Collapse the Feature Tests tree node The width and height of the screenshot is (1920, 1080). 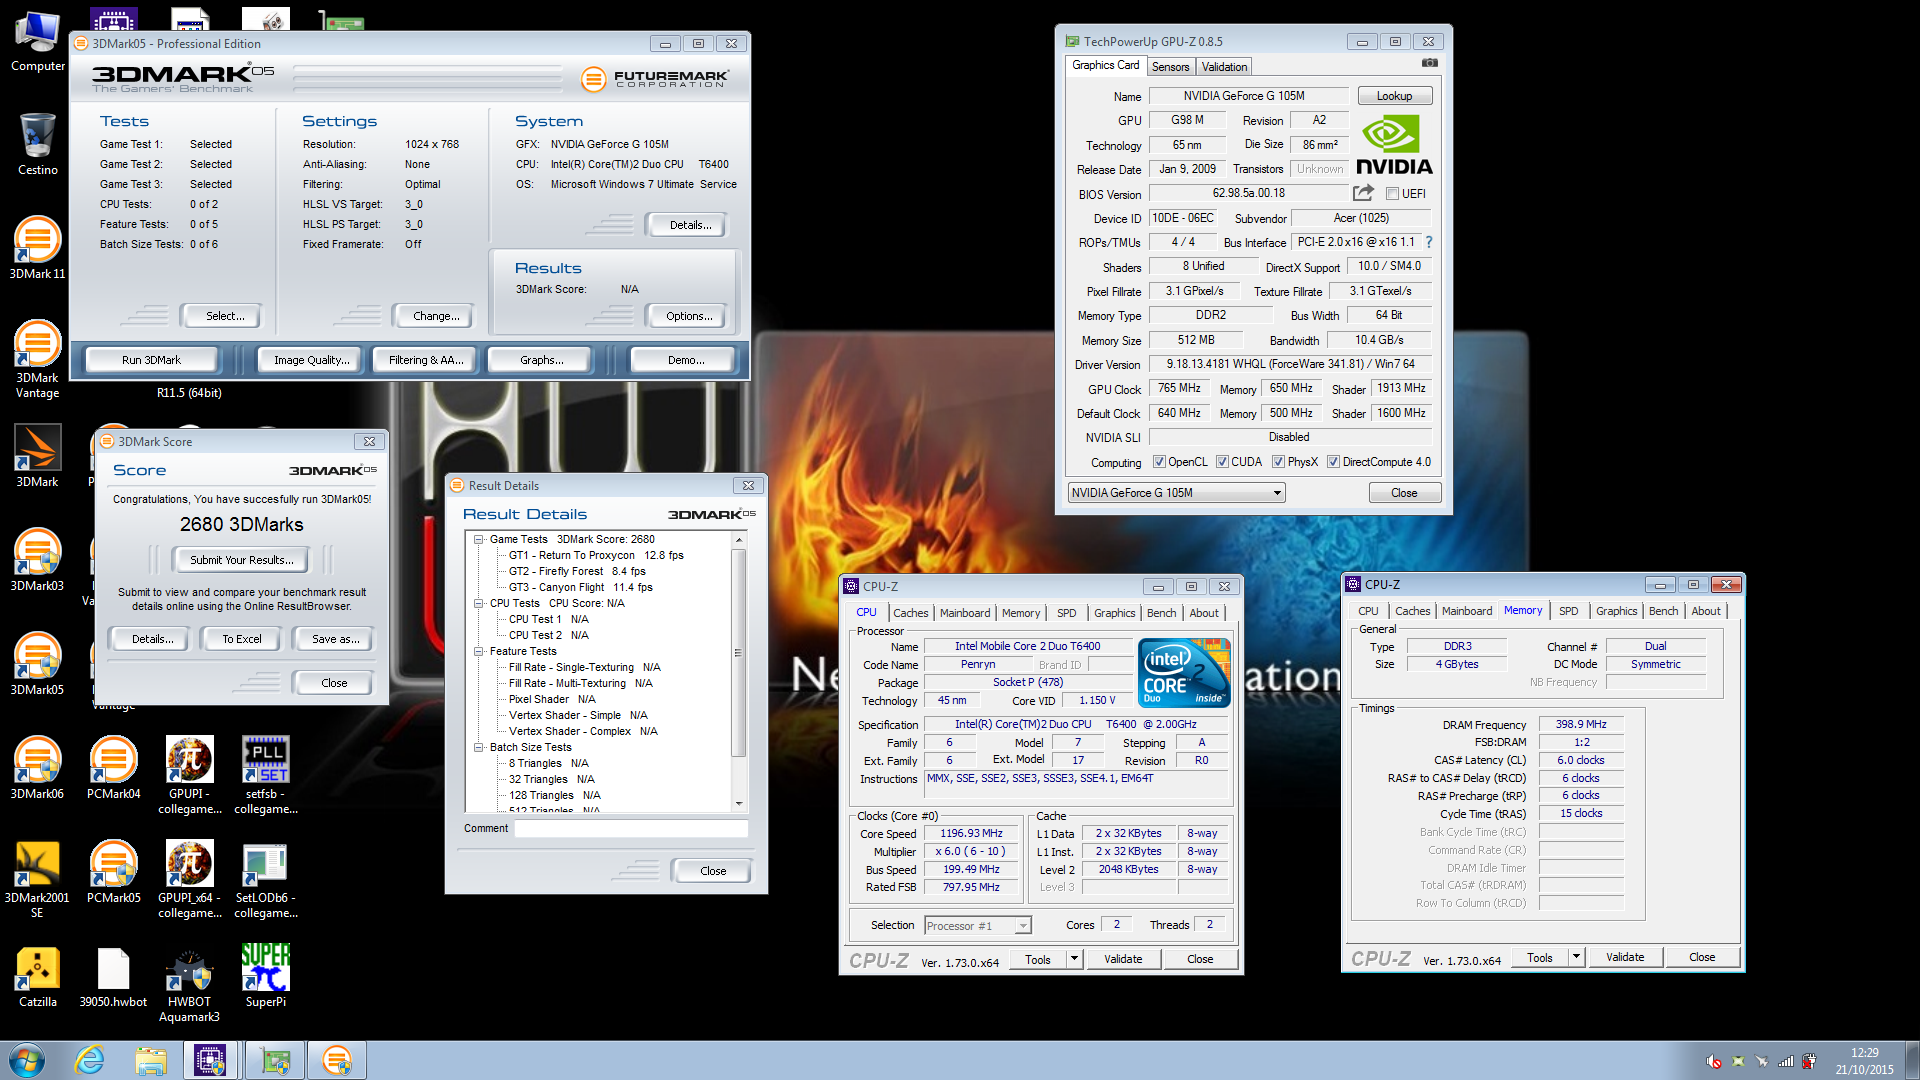coord(479,651)
